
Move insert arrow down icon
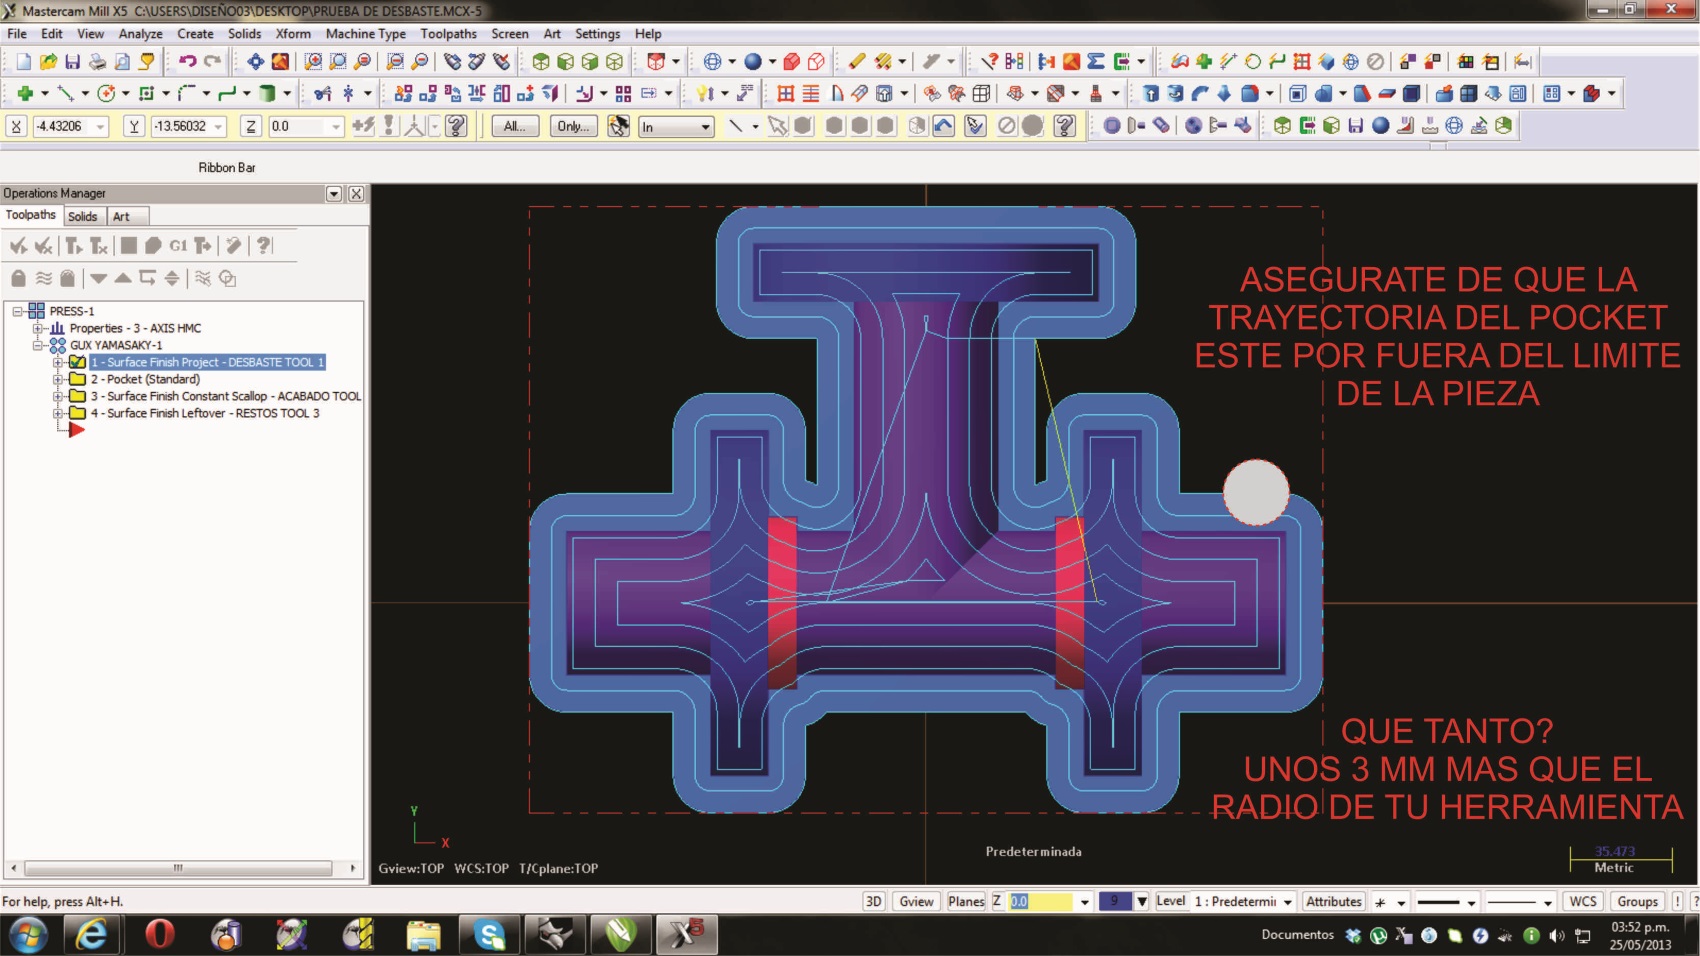tap(98, 278)
